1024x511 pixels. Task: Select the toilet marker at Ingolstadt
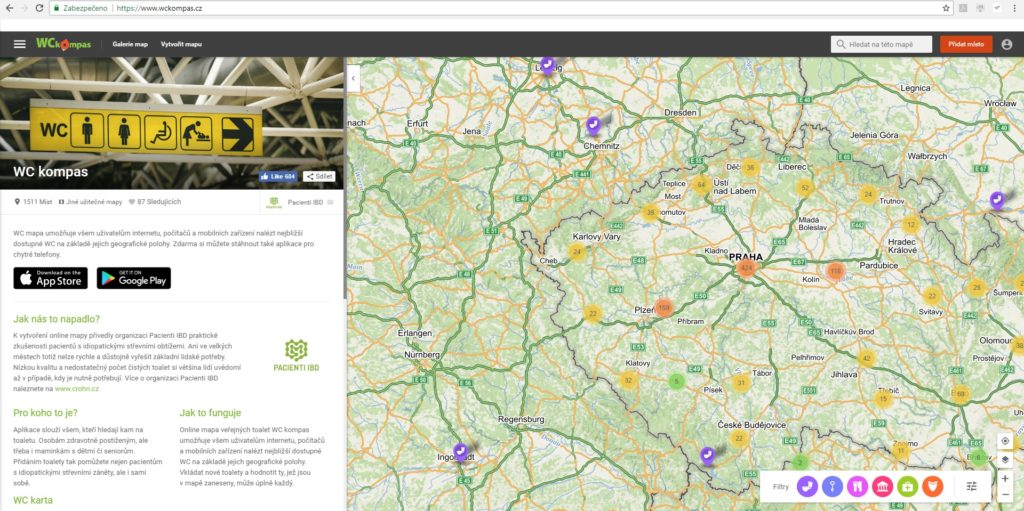460,451
